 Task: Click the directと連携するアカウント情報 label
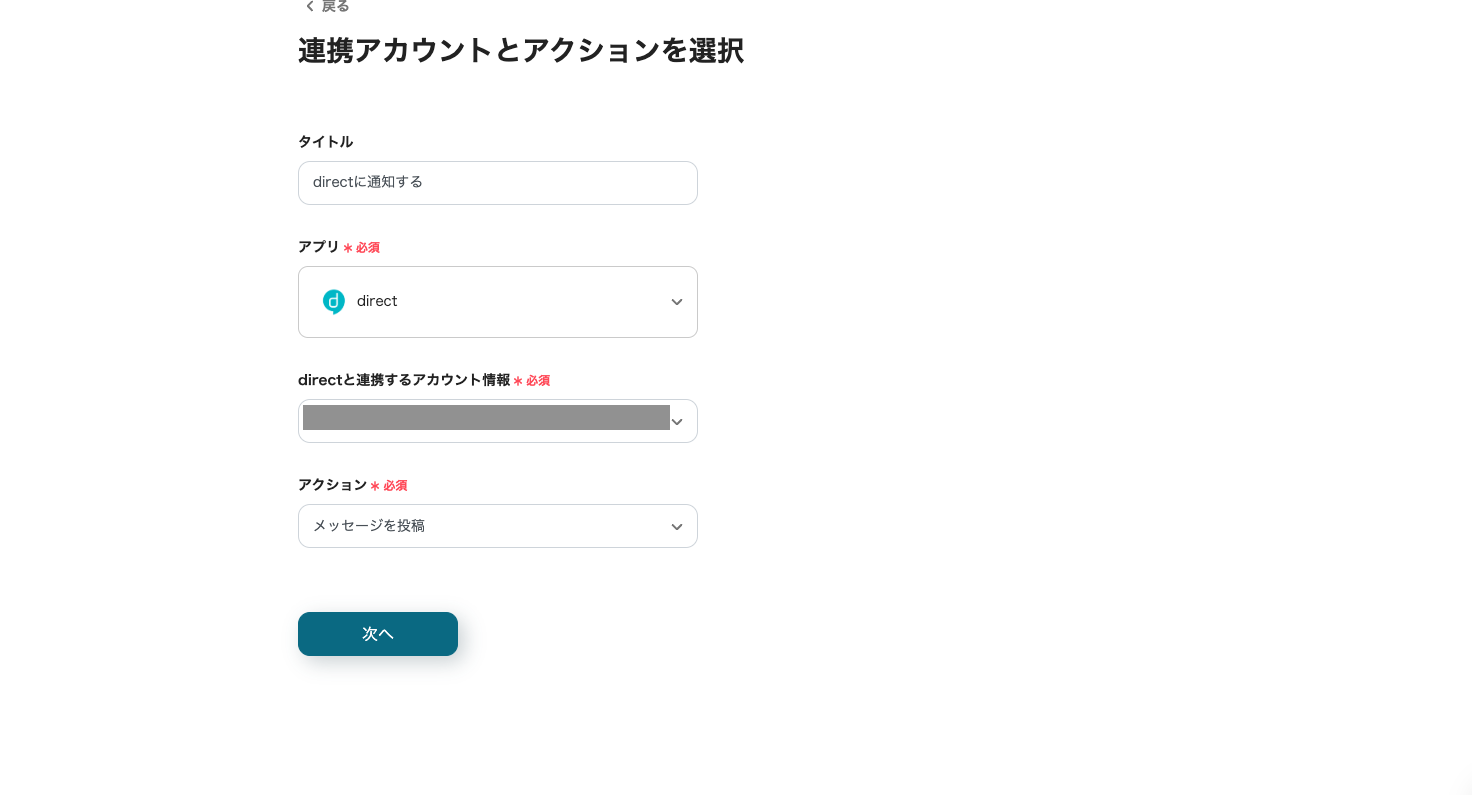tap(404, 380)
